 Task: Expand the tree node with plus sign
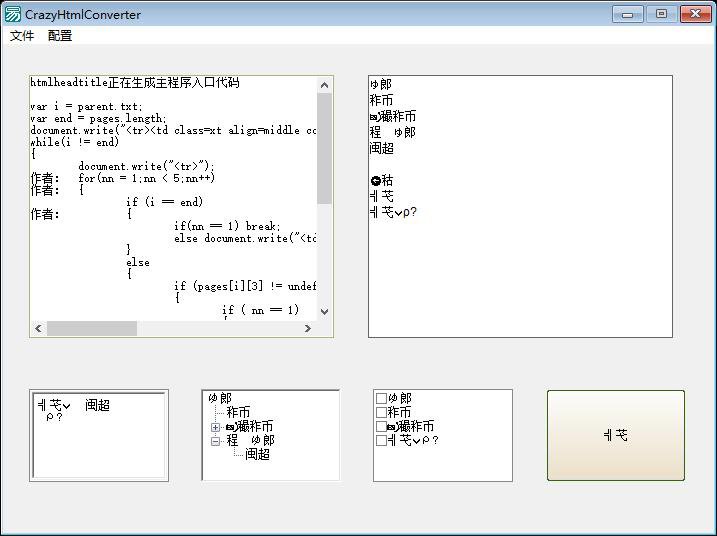pos(215,427)
